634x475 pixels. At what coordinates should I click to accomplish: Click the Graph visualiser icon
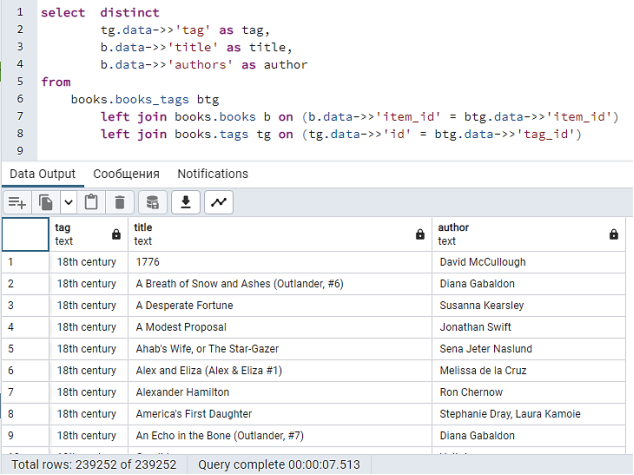click(x=219, y=202)
